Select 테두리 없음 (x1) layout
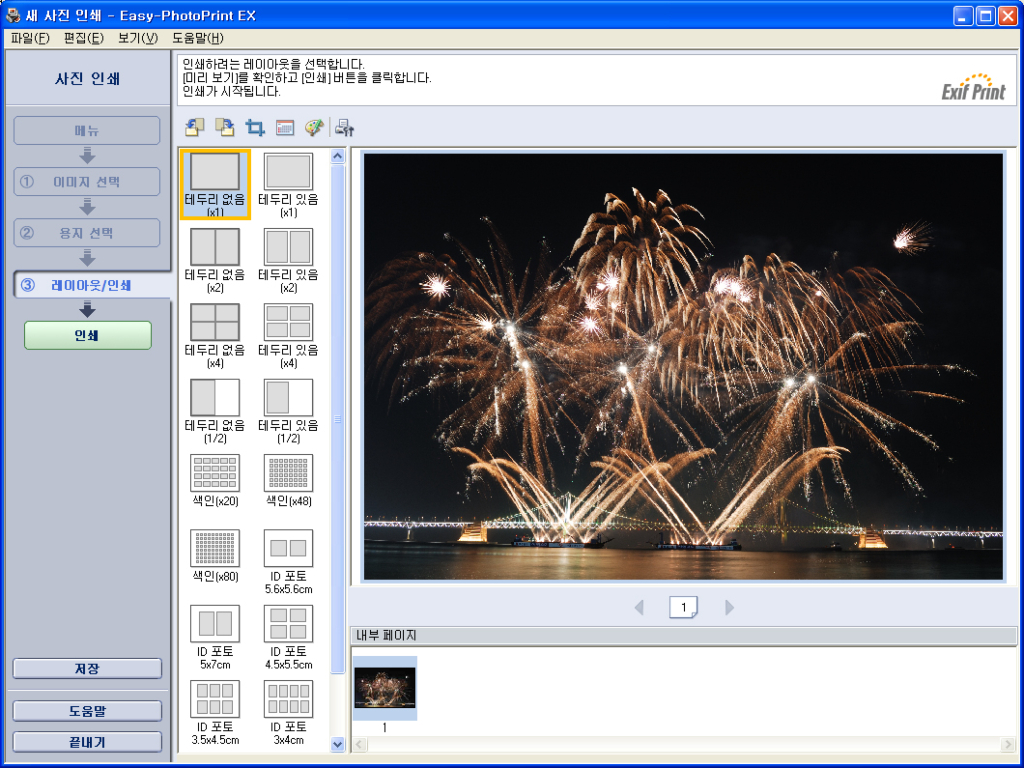Screen dimensions: 1024x768 tap(215, 185)
